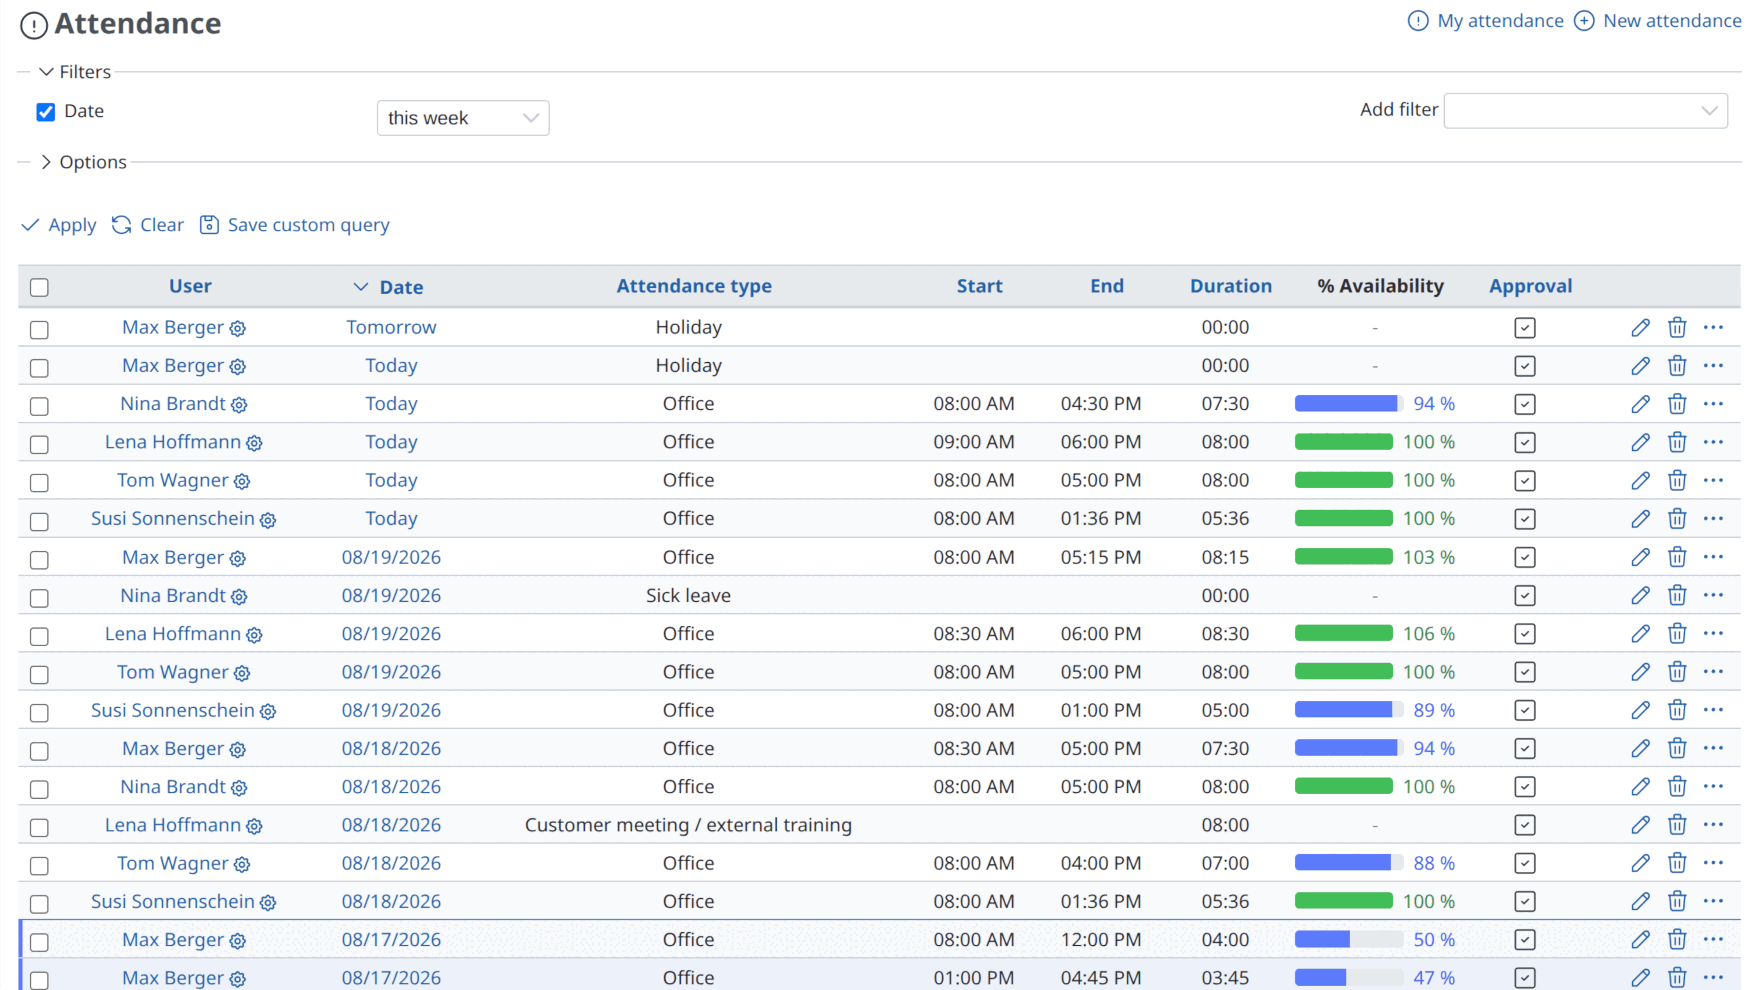
Task: Edit Nina Brandt's Sick leave entry
Action: [1640, 596]
